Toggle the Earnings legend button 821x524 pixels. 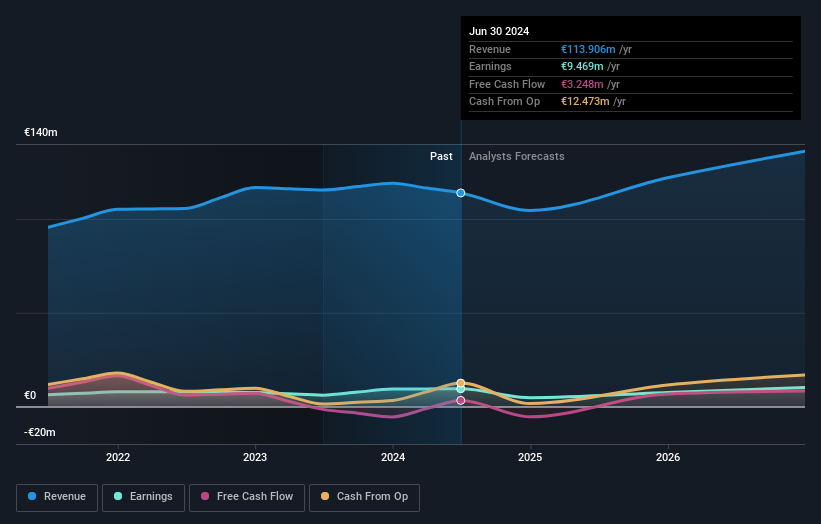click(143, 497)
